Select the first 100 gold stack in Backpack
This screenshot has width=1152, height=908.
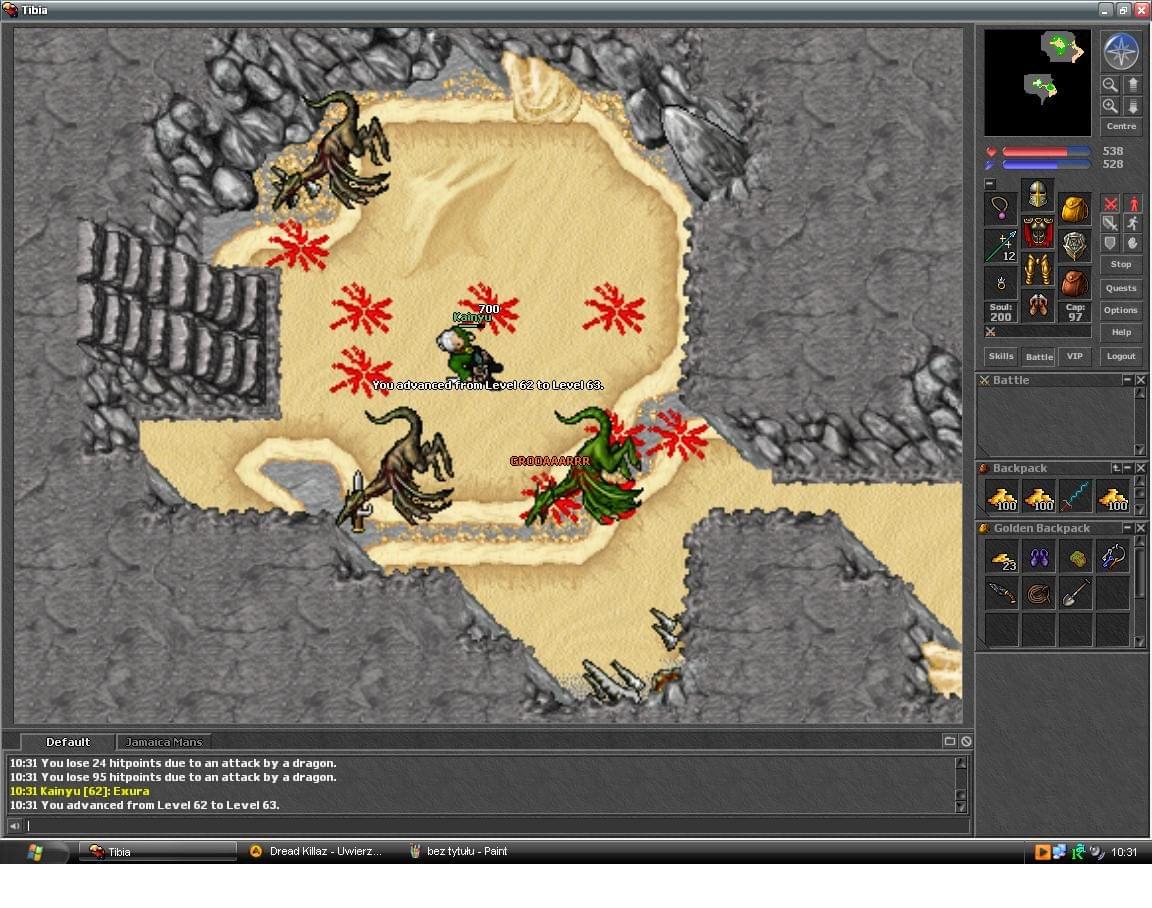point(1001,497)
